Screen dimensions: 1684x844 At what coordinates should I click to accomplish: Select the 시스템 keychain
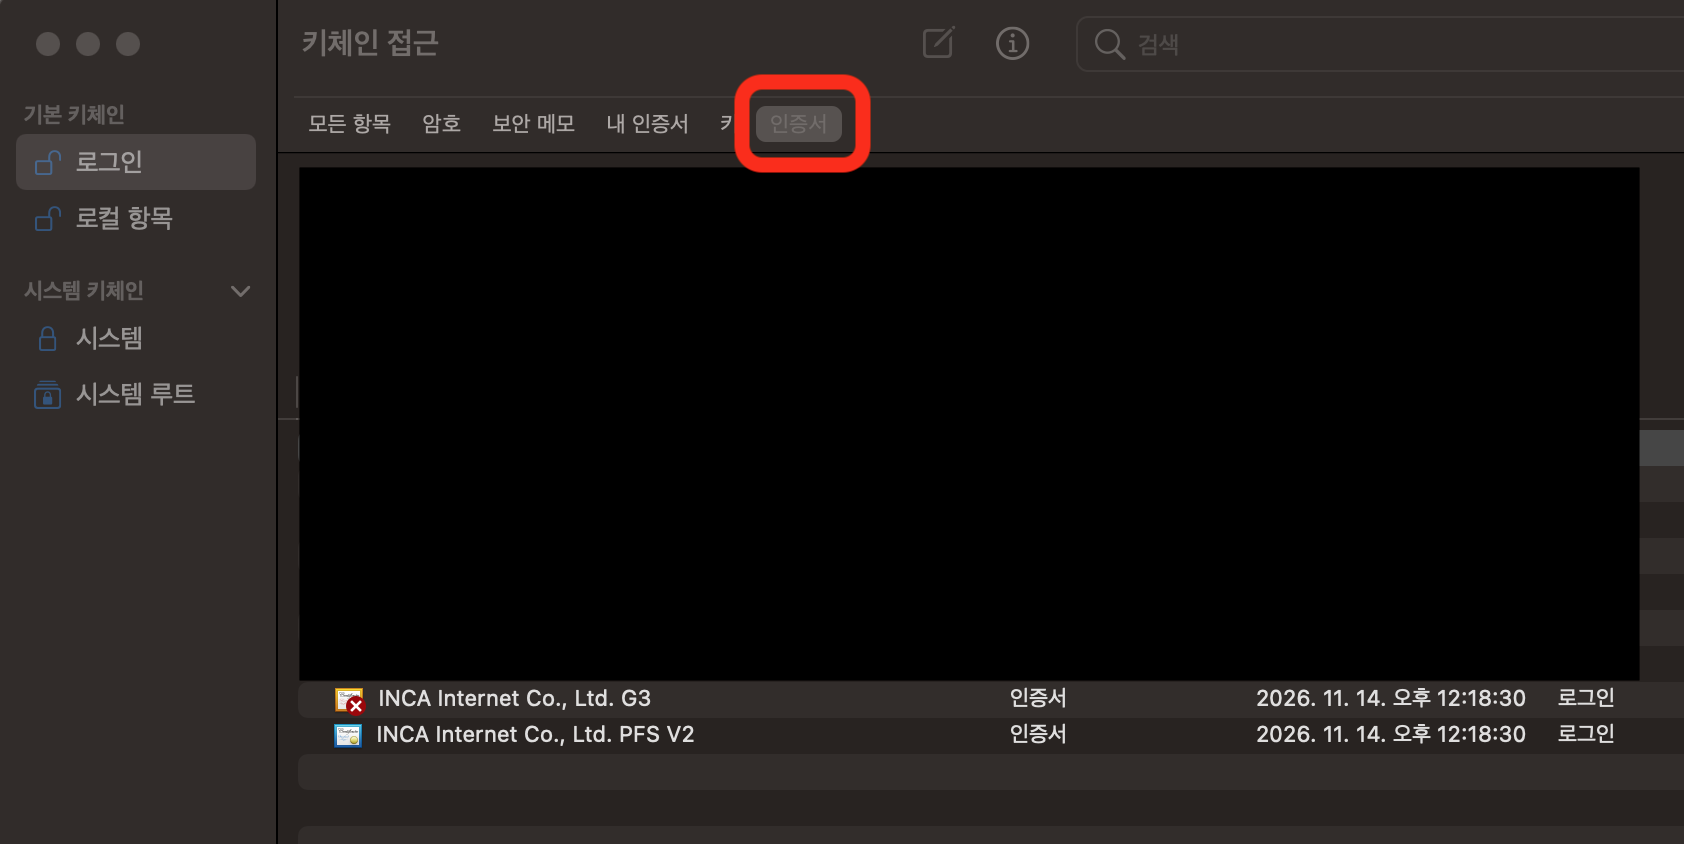point(136,338)
